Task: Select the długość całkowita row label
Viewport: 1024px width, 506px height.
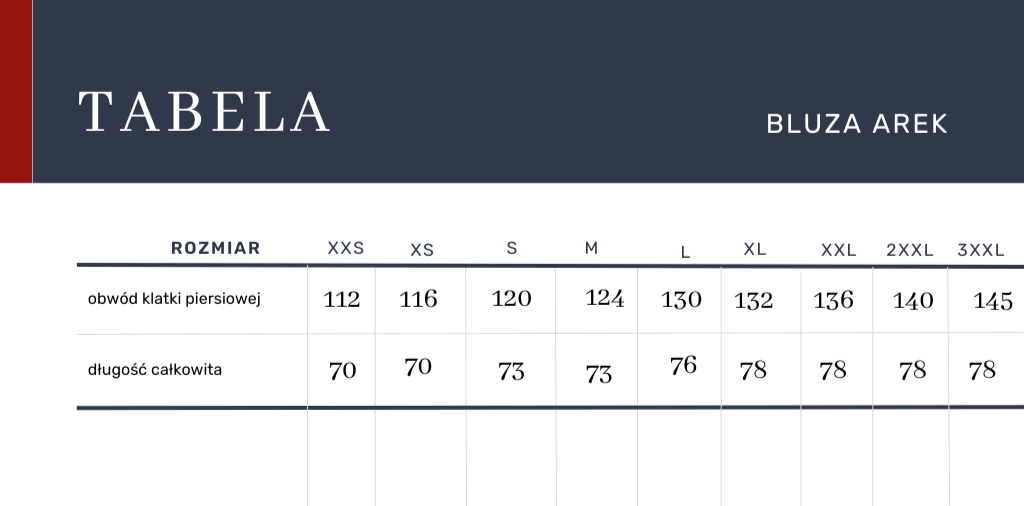Action: click(155, 370)
